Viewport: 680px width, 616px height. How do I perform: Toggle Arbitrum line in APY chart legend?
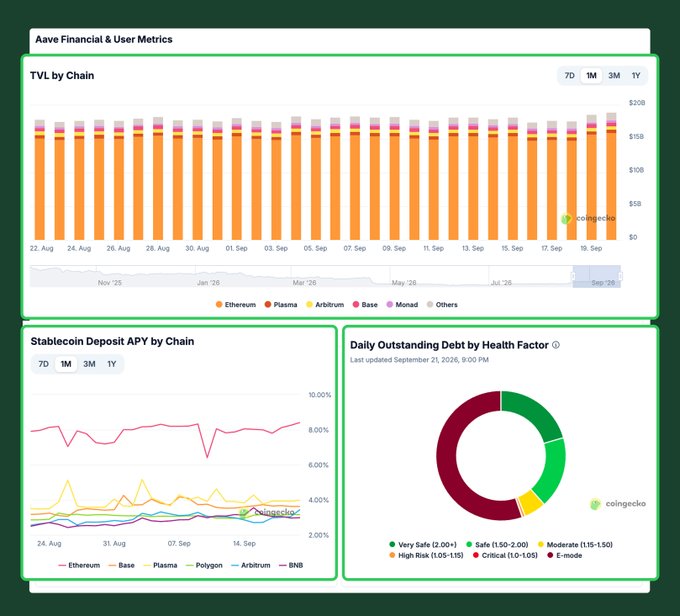(251, 565)
